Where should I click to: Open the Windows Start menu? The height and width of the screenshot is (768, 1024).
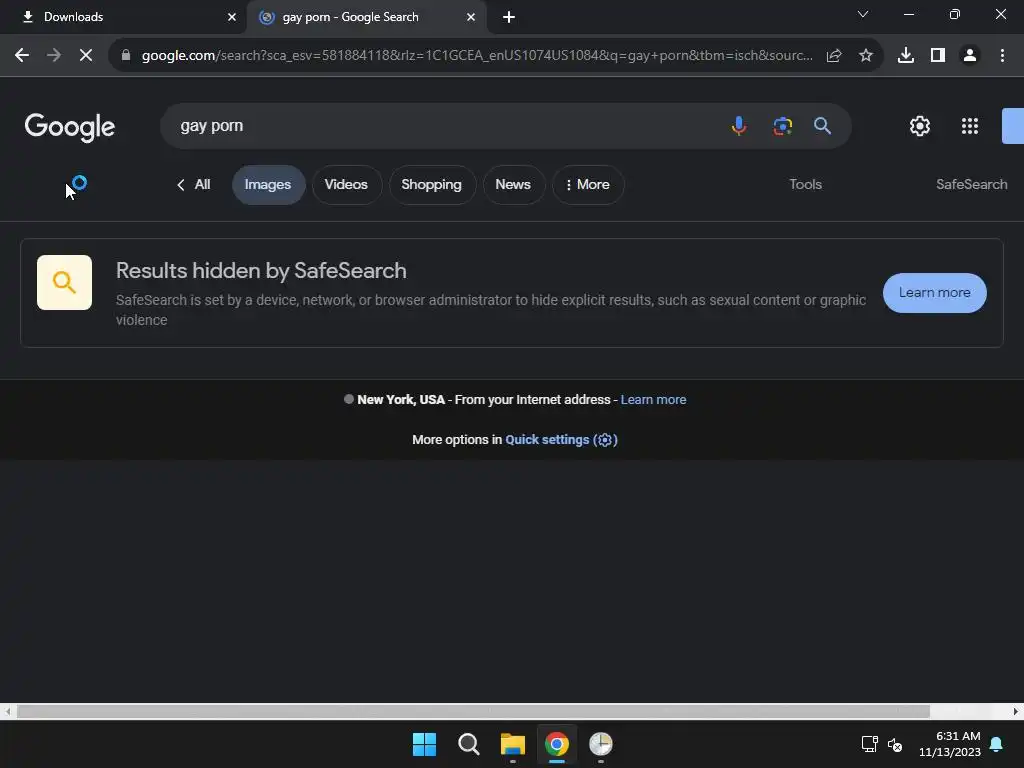click(424, 744)
